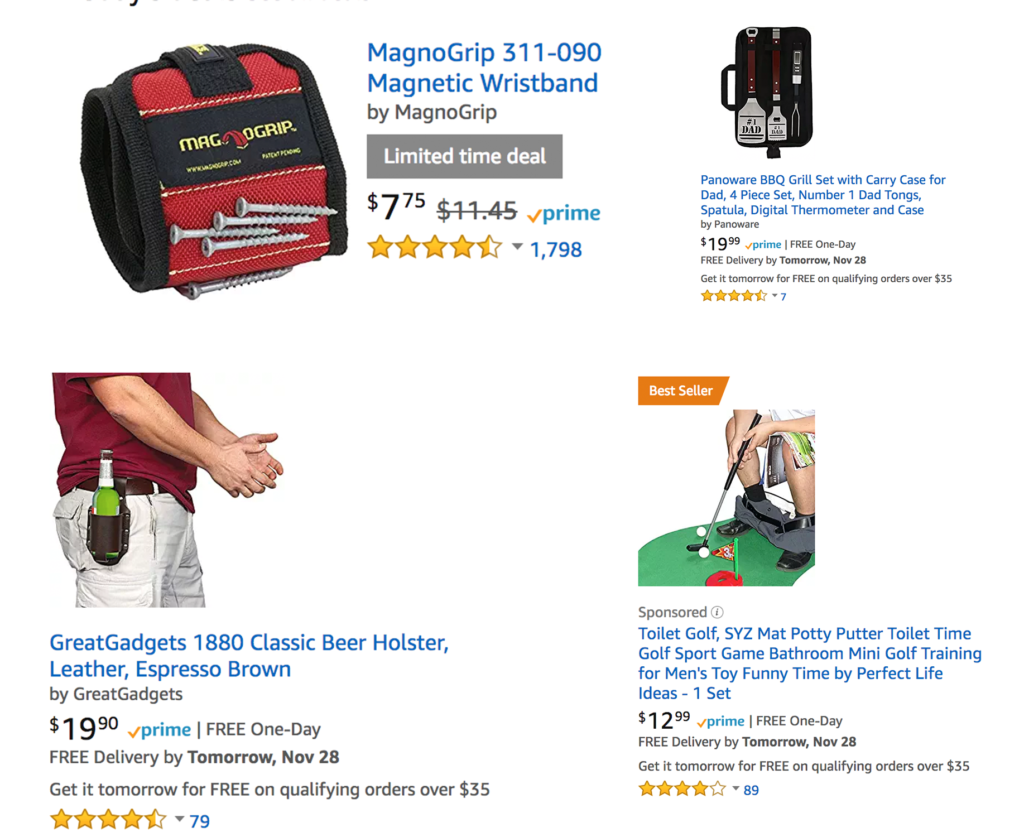Viewport: 1024px width, 837px height.
Task: Click the magnetic wristband product image
Action: pyautogui.click(x=214, y=171)
